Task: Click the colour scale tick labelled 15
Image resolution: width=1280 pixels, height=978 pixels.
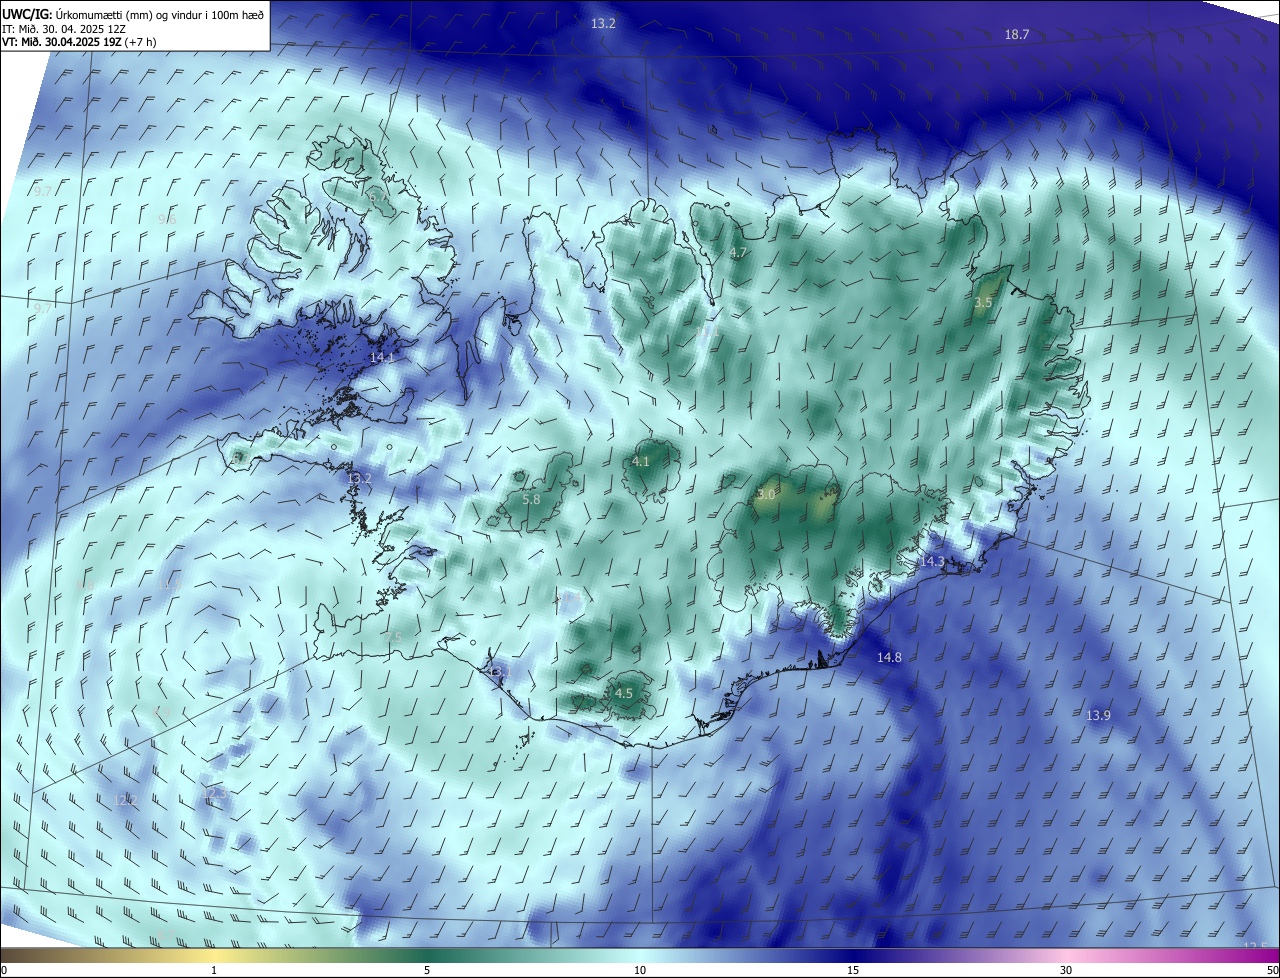Action: click(x=853, y=970)
